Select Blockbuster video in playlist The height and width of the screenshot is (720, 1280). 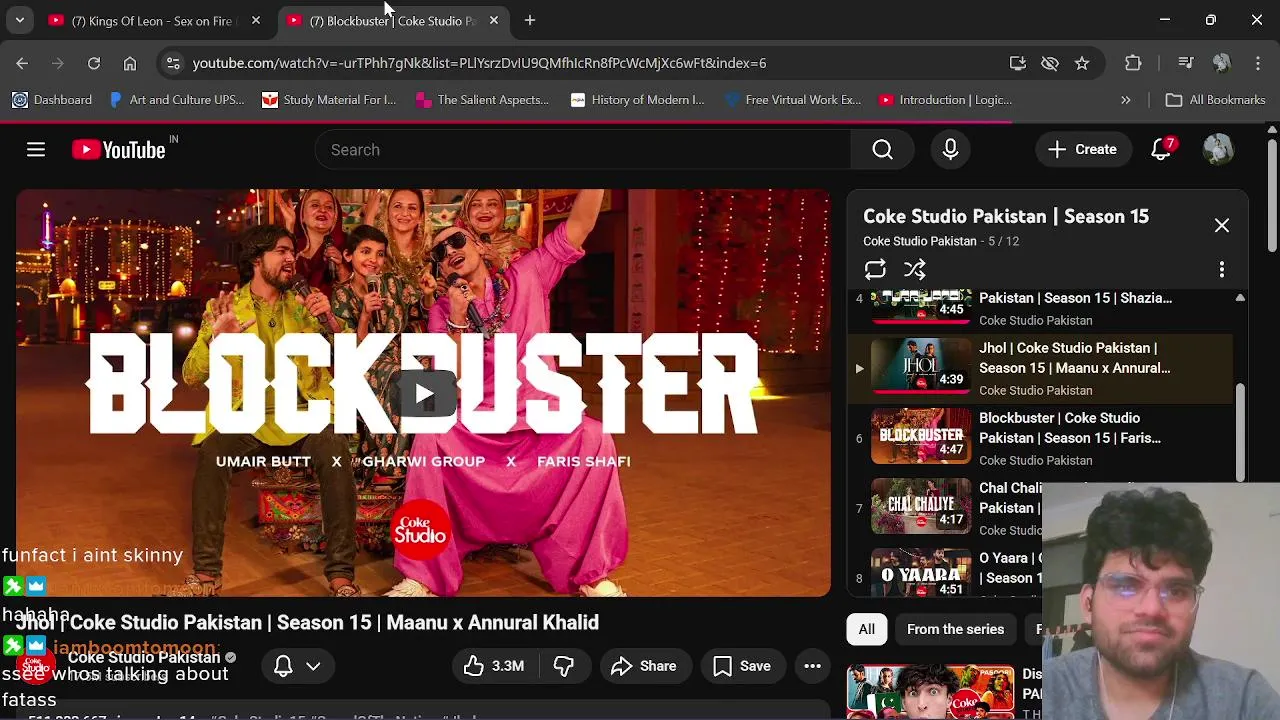[1041, 439]
